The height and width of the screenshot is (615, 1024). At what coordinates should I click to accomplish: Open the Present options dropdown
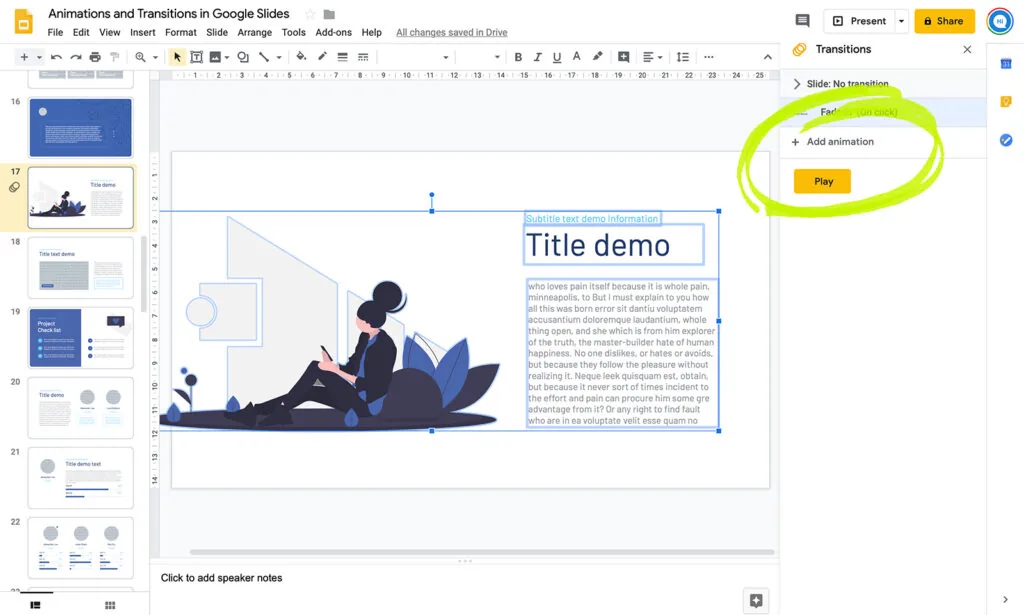(901, 21)
